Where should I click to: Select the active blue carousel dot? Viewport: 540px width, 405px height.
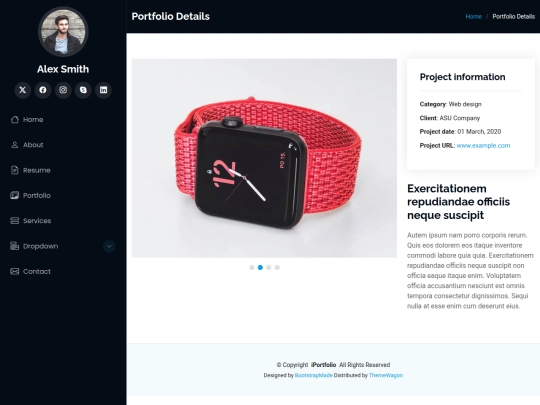coord(260,267)
